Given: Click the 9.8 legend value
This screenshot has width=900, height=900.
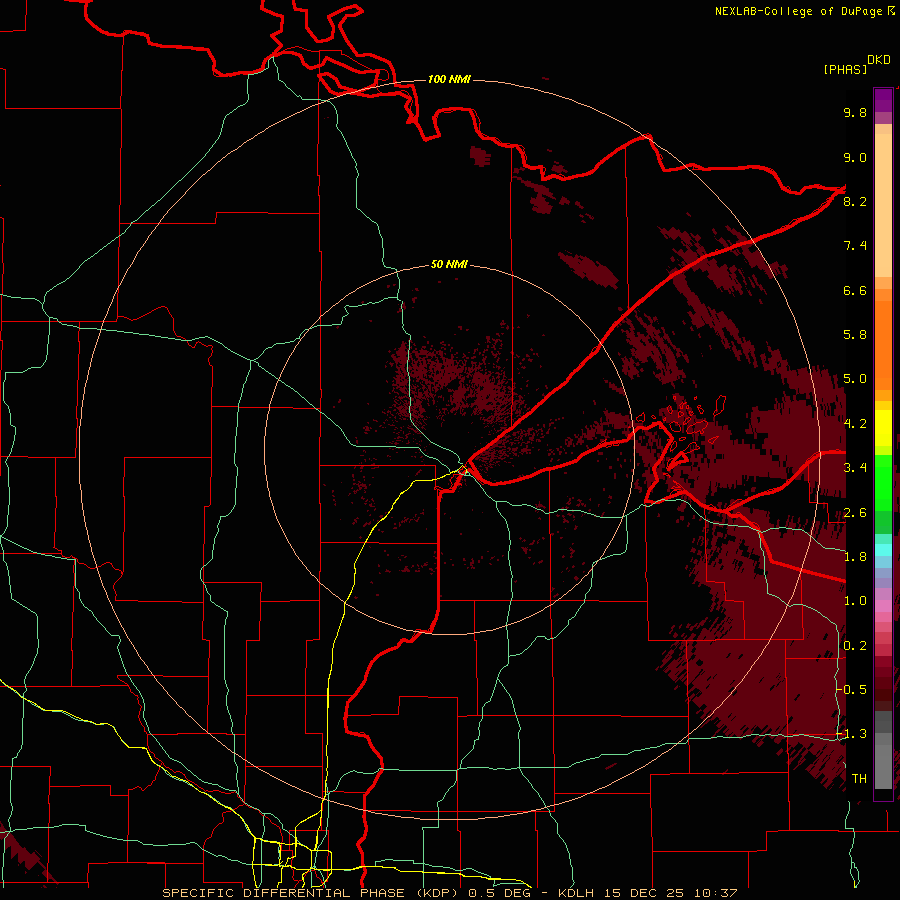Looking at the screenshot, I should (855, 112).
